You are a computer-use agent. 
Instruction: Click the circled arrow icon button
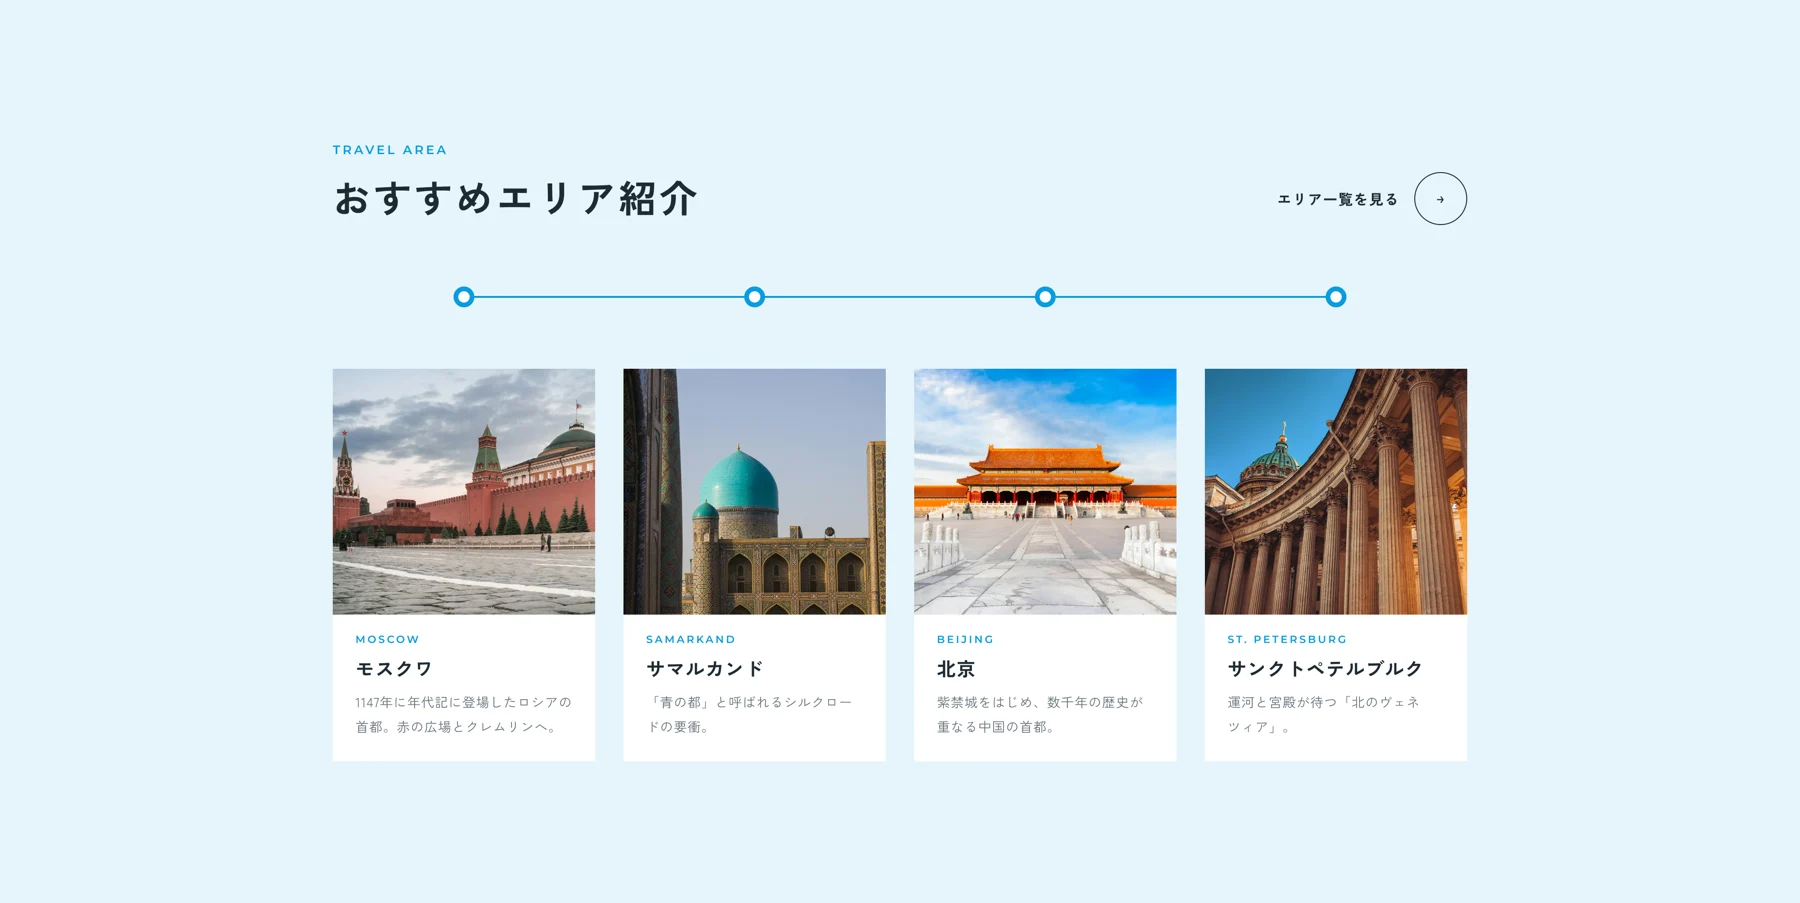1440,199
